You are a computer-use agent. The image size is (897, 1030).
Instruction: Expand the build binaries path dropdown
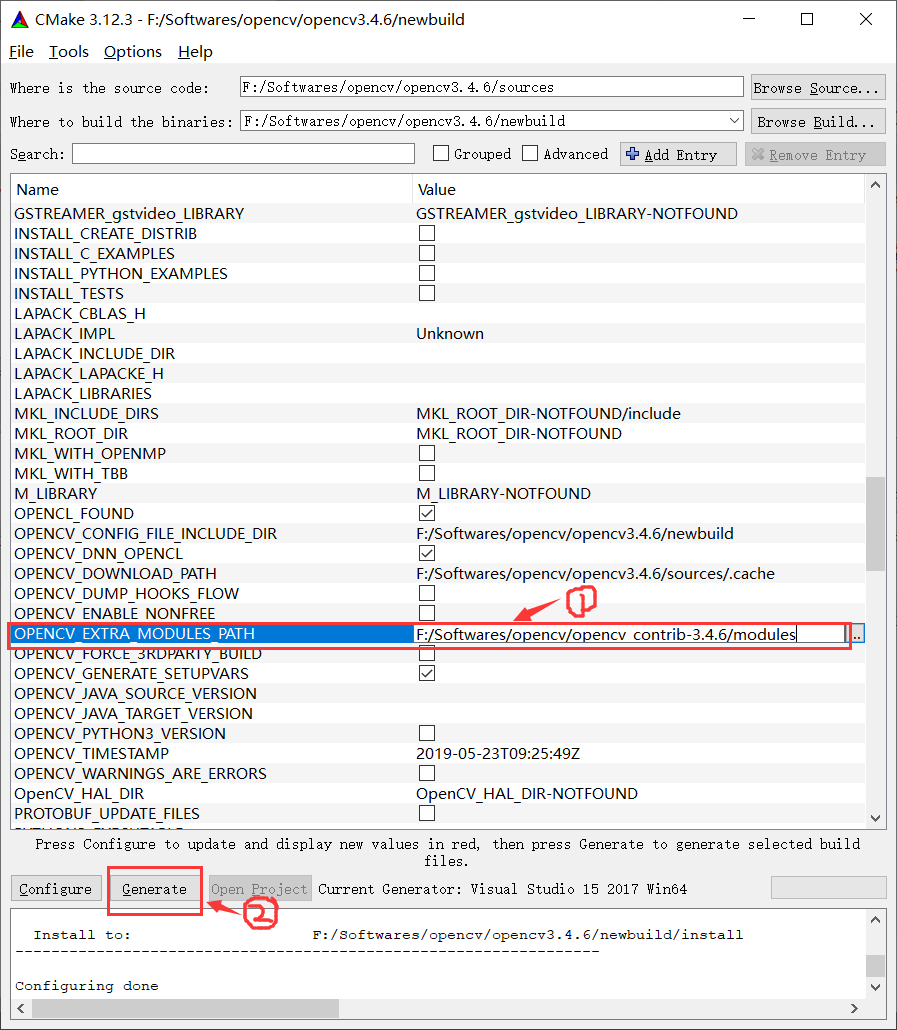pos(736,121)
